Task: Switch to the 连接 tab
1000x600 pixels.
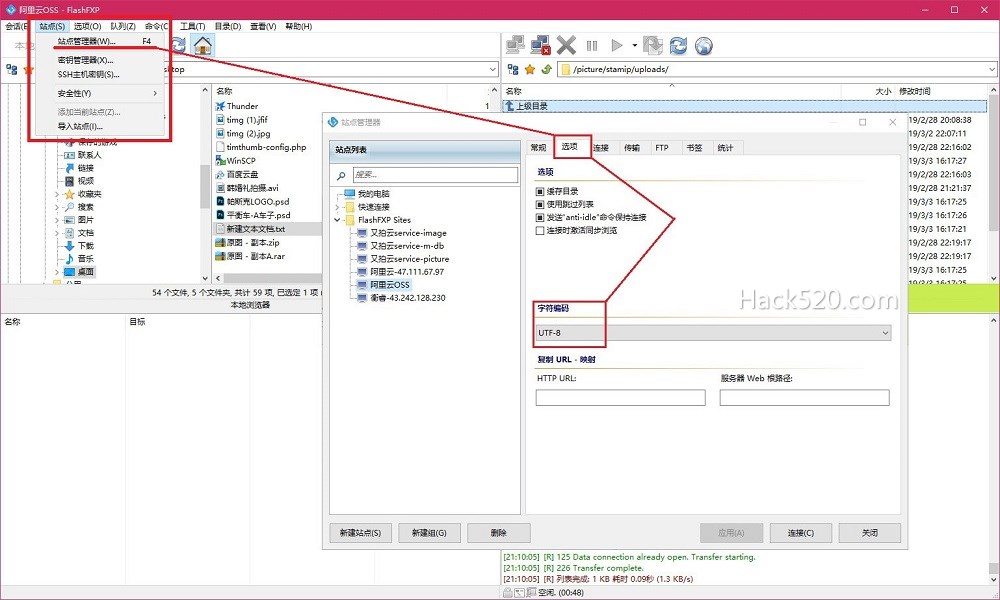Action: click(x=601, y=148)
